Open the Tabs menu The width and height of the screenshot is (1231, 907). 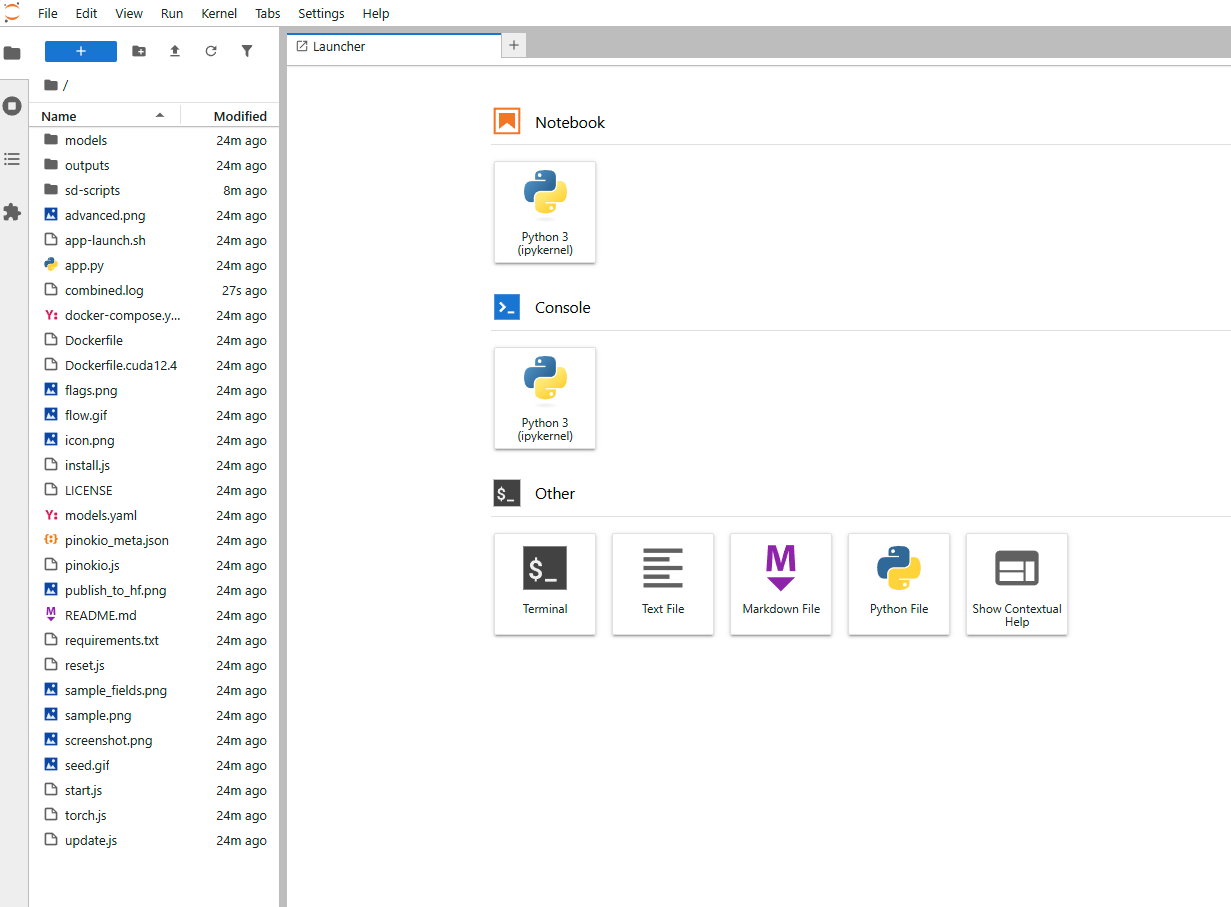267,14
